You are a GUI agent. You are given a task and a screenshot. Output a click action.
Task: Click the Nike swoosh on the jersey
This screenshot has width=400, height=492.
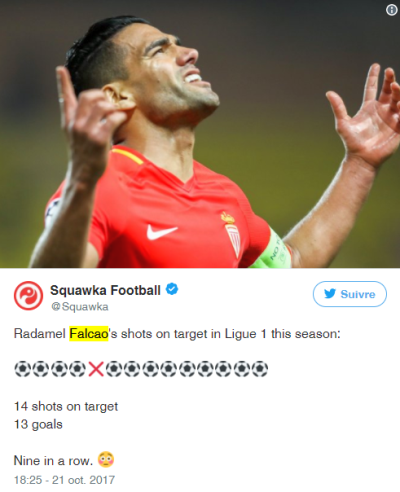tap(162, 232)
